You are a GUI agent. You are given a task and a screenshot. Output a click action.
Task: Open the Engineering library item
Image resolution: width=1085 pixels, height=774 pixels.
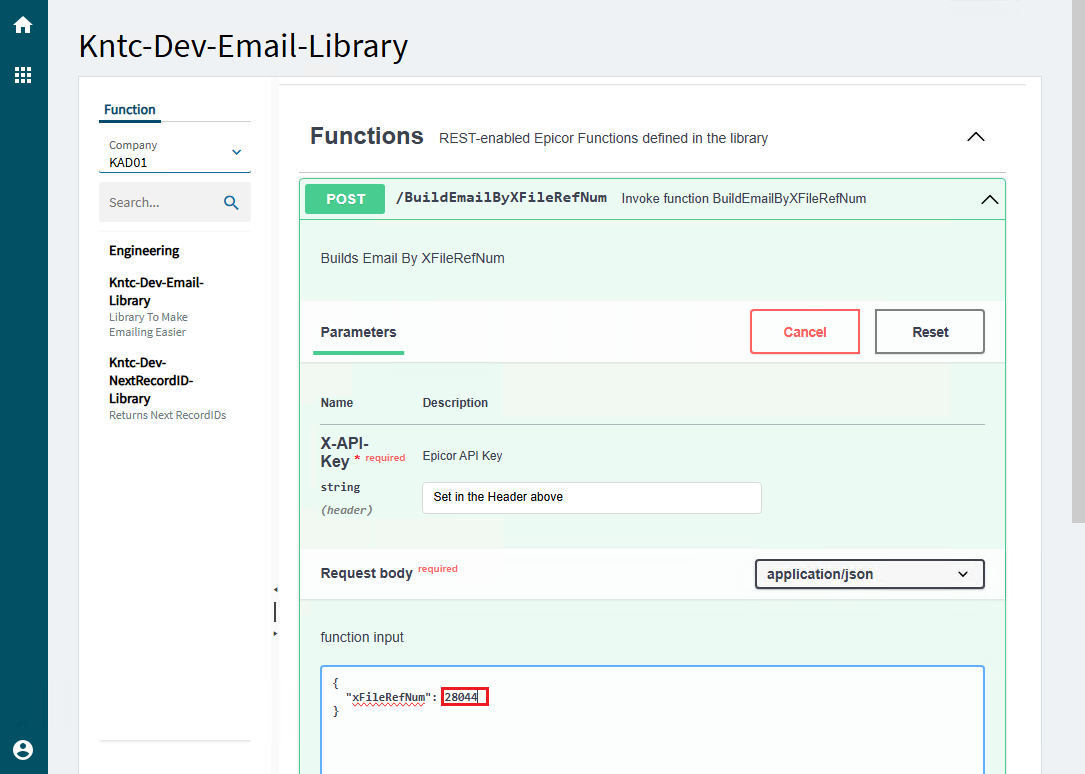pyautogui.click(x=144, y=251)
